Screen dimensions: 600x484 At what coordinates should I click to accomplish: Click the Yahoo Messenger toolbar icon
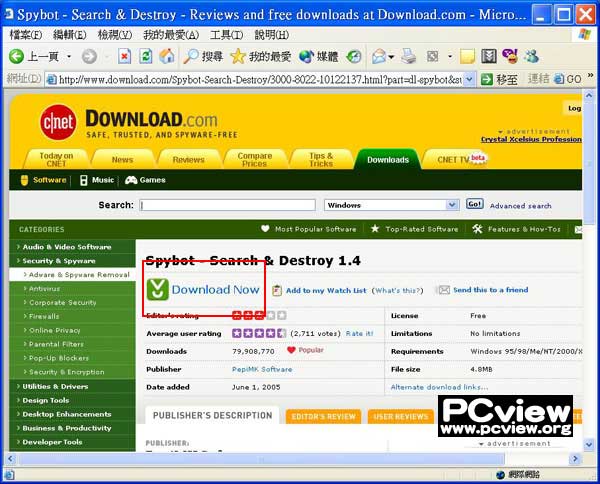(510, 56)
